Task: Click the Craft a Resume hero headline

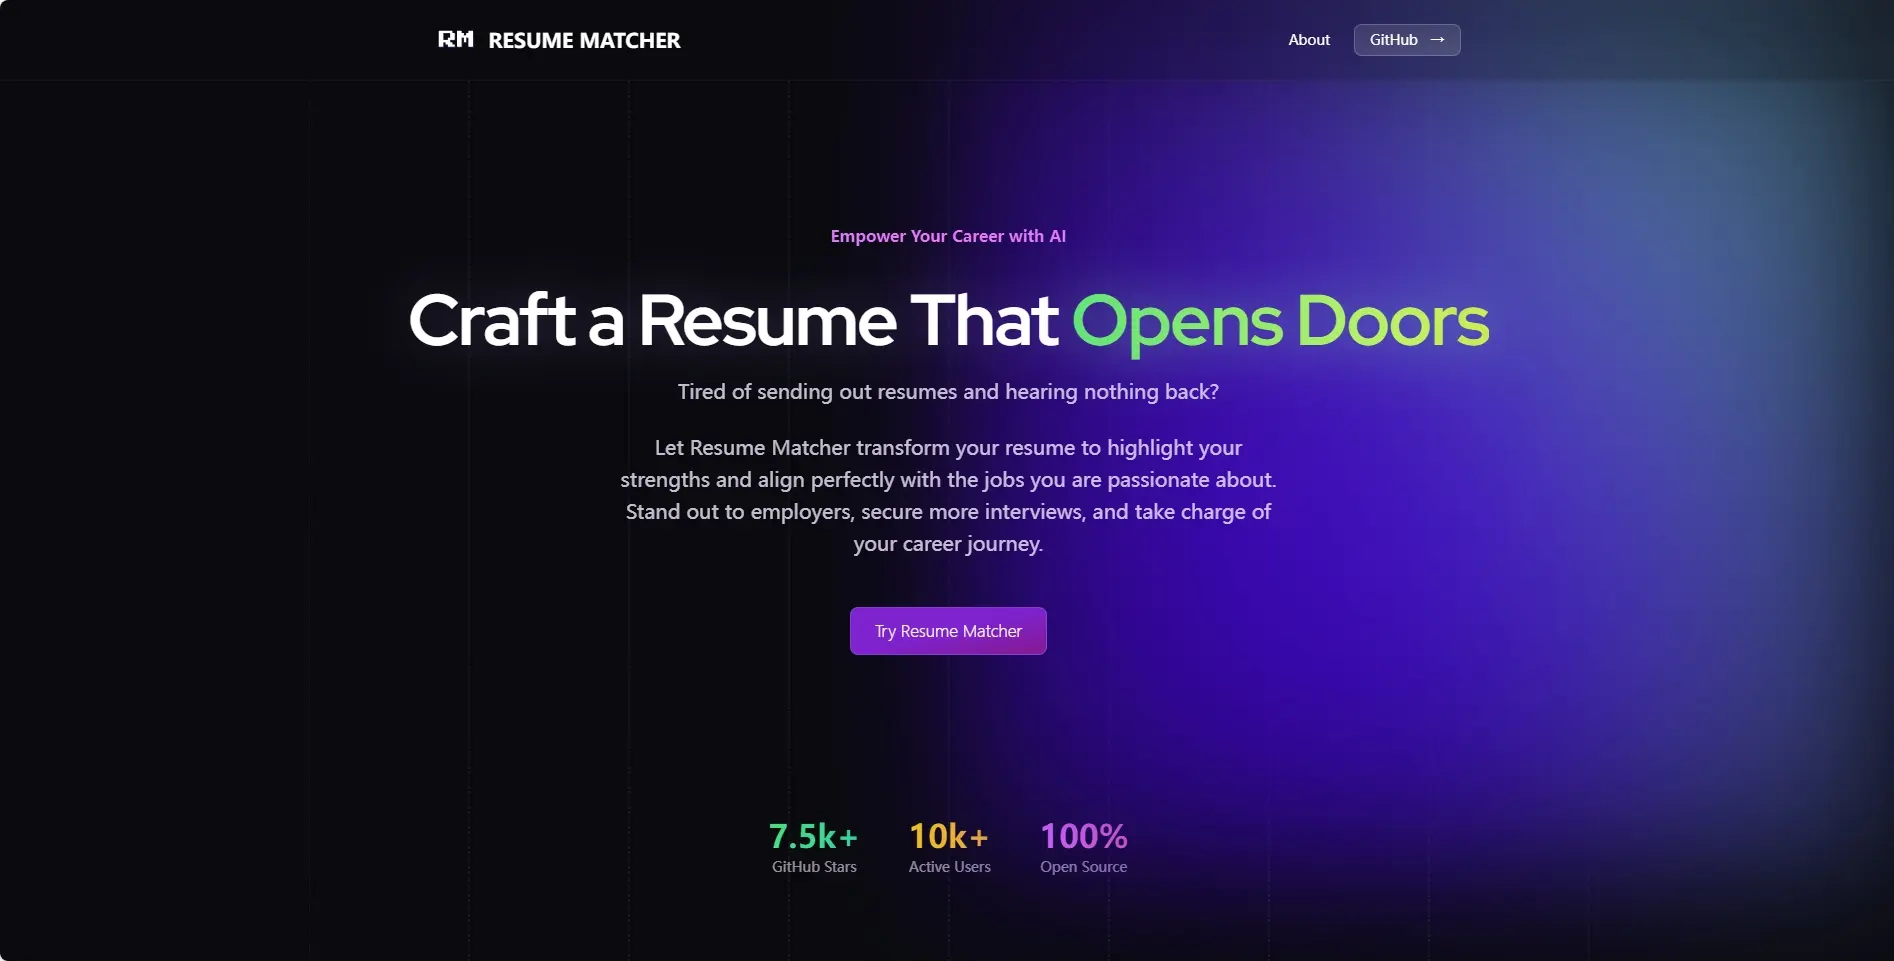Action: [733, 320]
